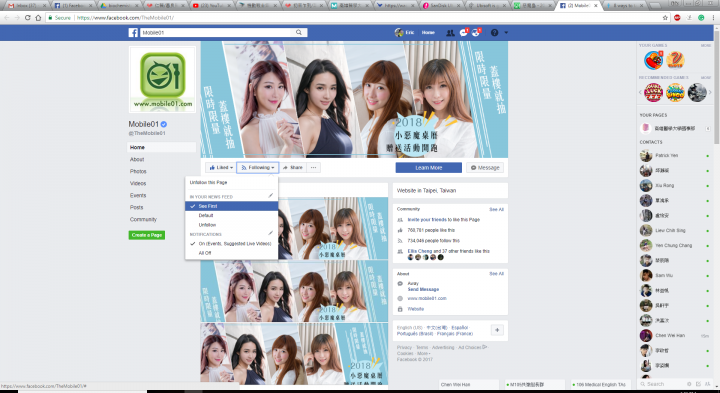This screenshot has height=393, width=720.
Task: Click the blue Learn More button
Action: click(x=428, y=168)
